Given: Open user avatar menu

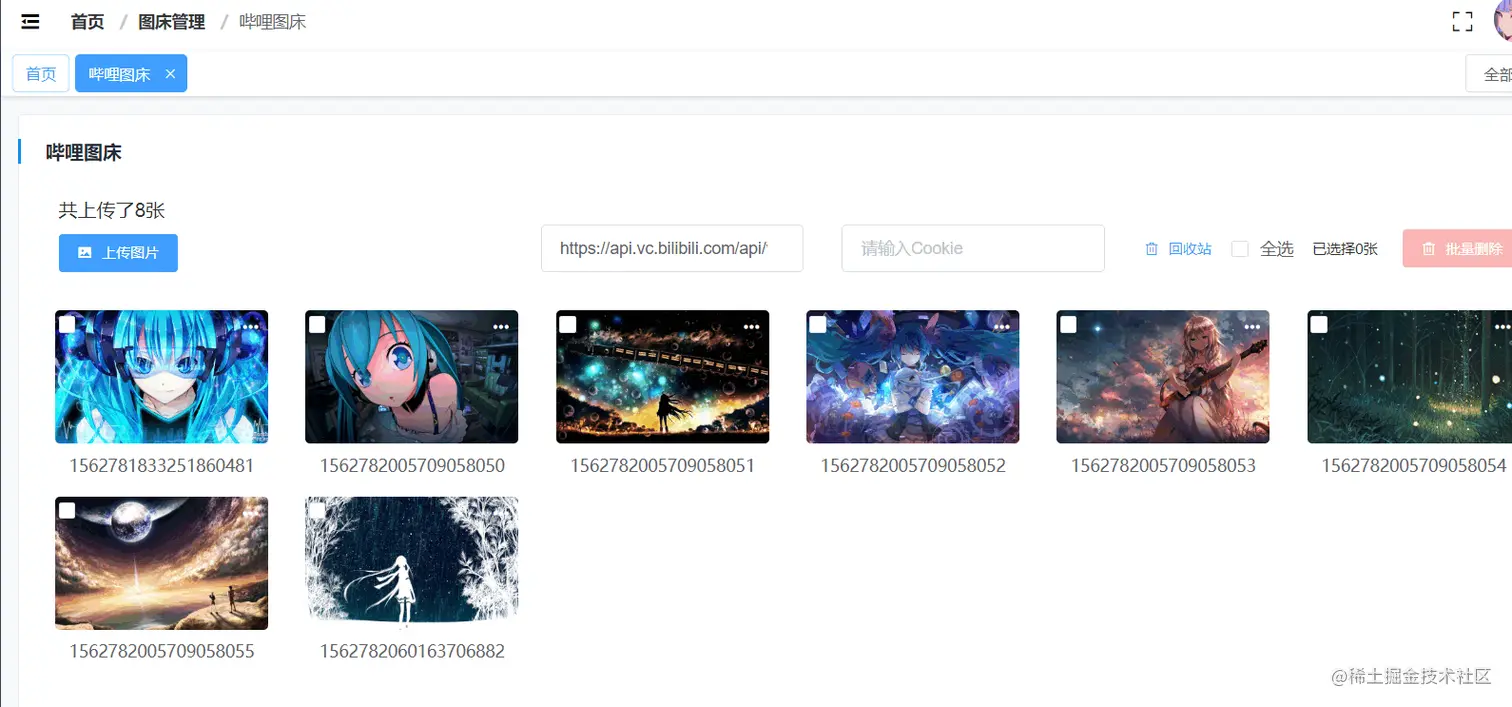Looking at the screenshot, I should [1503, 21].
